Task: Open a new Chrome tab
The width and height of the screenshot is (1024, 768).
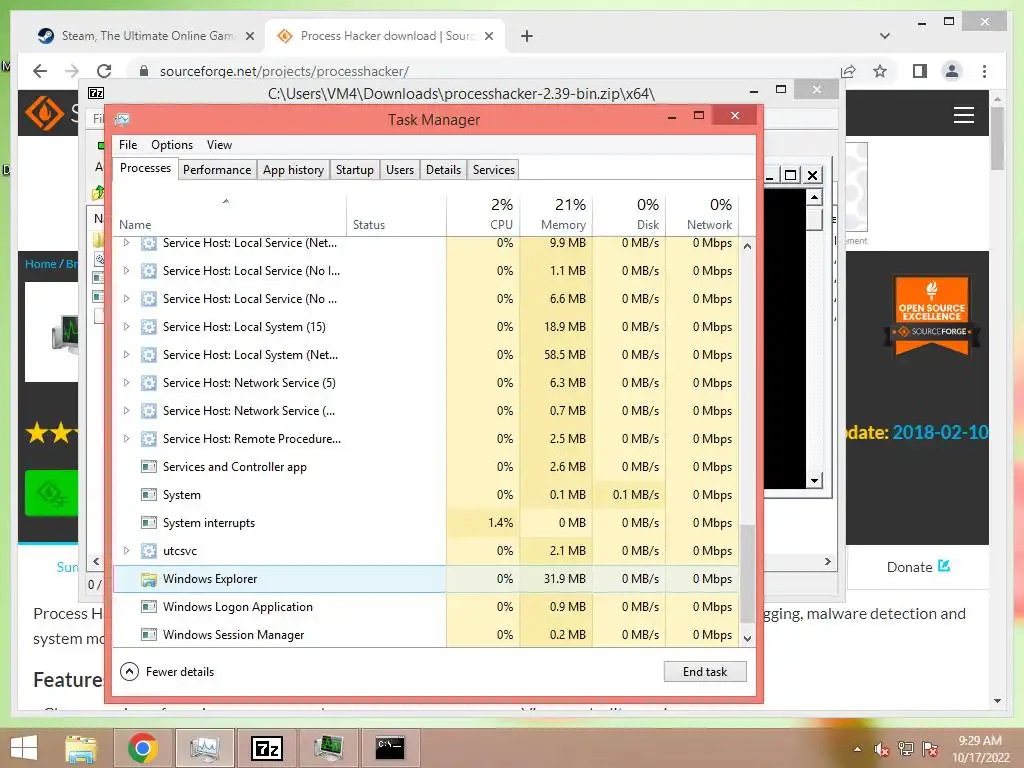Action: [527, 36]
